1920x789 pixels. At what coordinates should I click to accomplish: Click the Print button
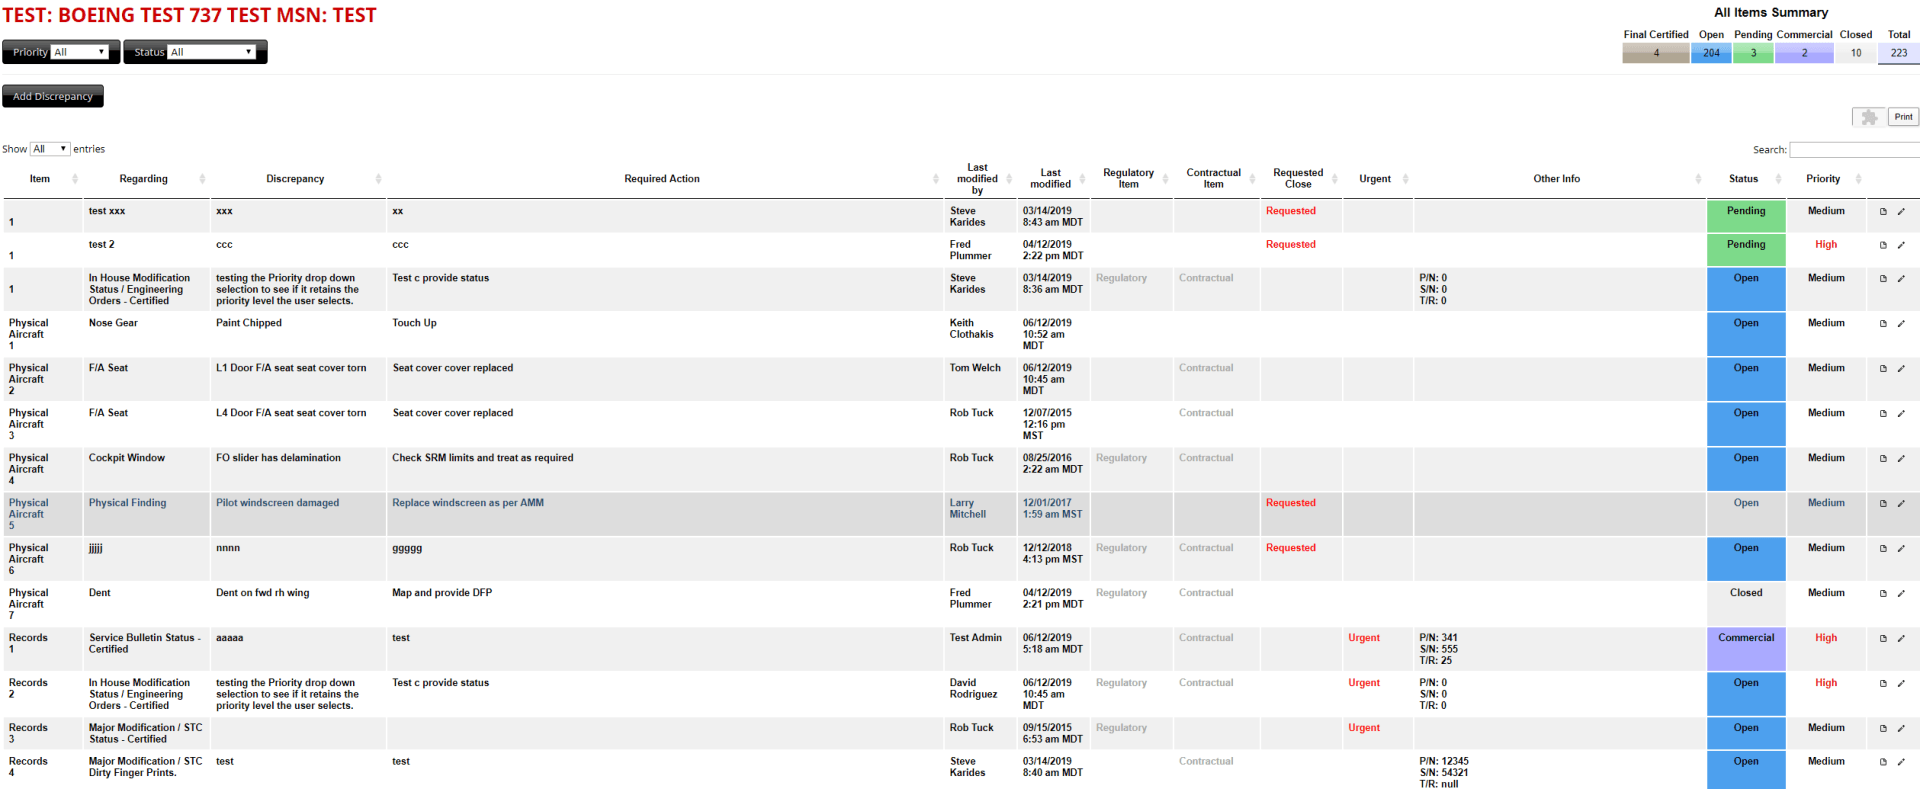tap(1903, 117)
